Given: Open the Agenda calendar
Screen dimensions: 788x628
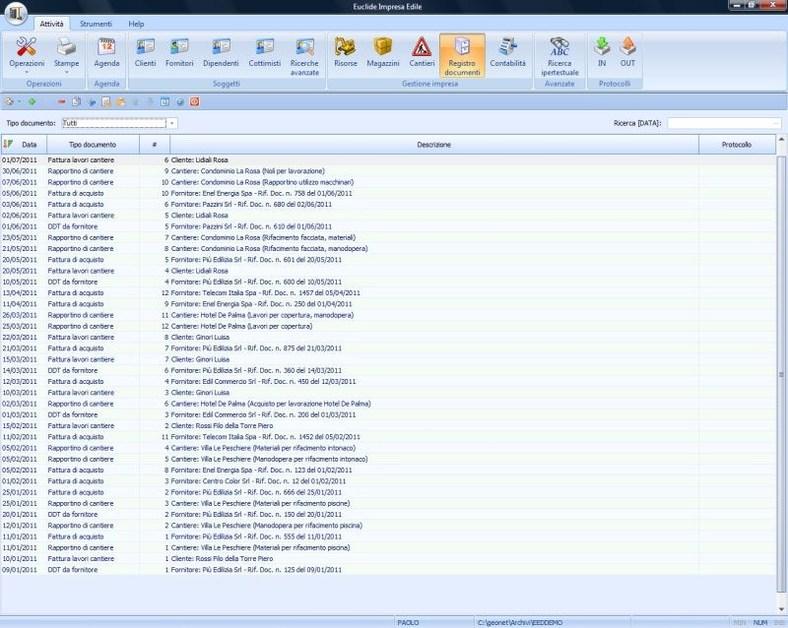Looking at the screenshot, I should click(x=106, y=52).
